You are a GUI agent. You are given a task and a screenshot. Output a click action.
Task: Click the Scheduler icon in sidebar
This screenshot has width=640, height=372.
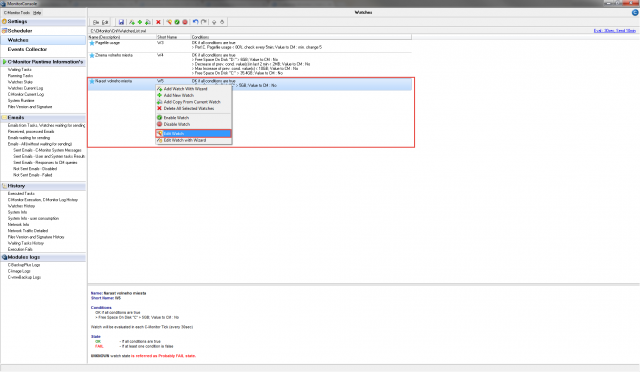coord(4,31)
